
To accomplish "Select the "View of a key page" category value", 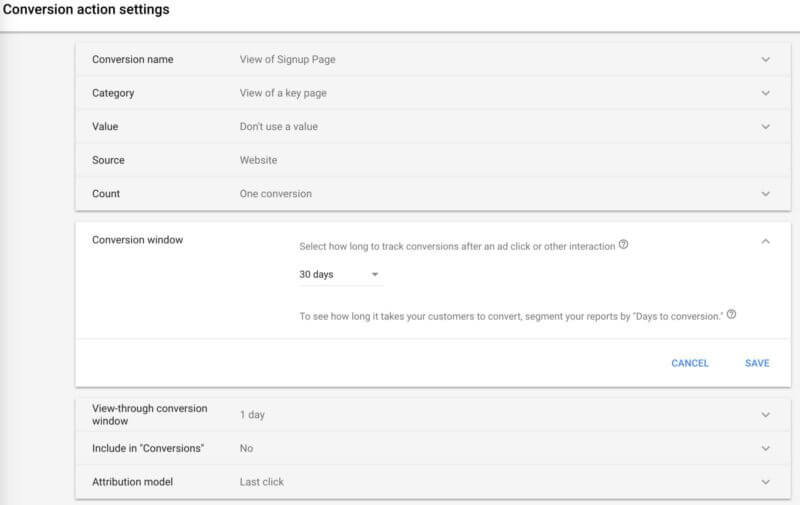I will 283,93.
